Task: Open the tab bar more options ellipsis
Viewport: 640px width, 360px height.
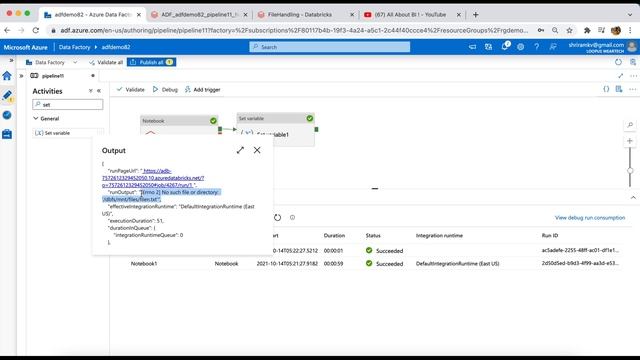Action: pyautogui.click(x=633, y=76)
